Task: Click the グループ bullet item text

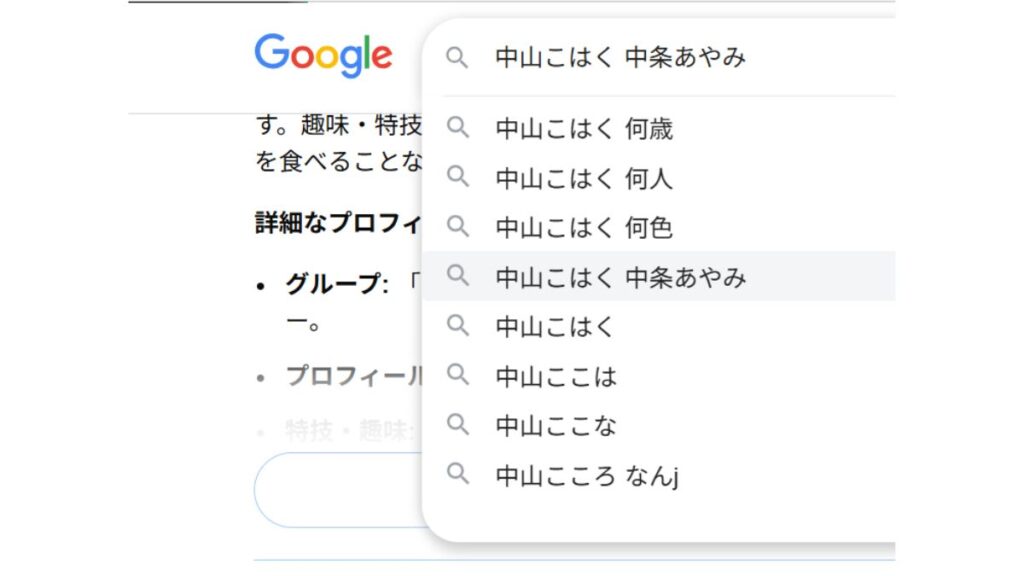Action: [x=336, y=284]
